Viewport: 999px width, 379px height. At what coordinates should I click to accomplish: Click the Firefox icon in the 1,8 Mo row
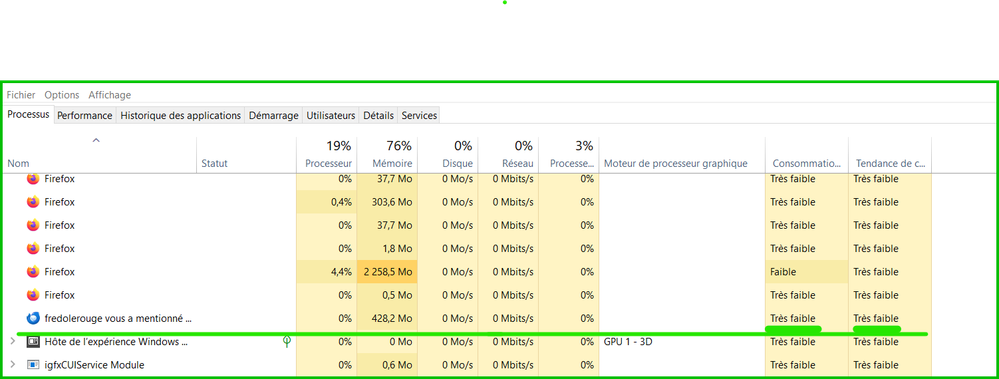tap(33, 248)
